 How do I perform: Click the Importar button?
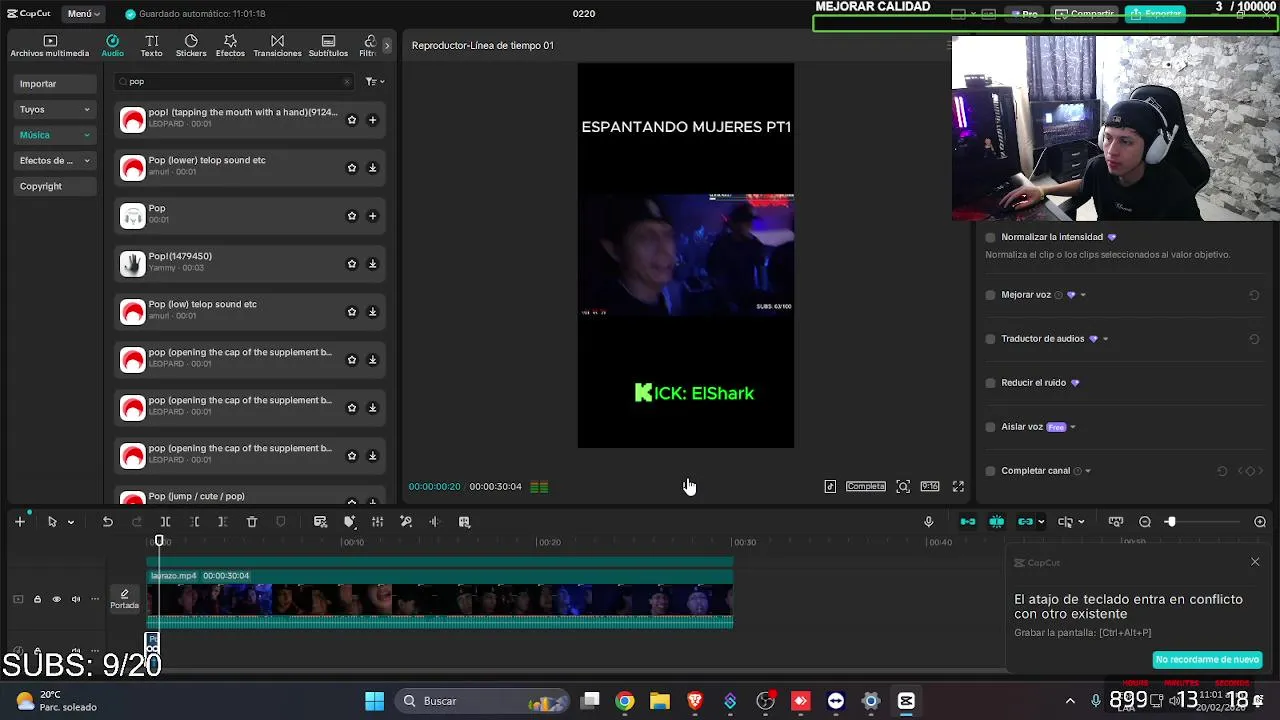tap(55, 84)
